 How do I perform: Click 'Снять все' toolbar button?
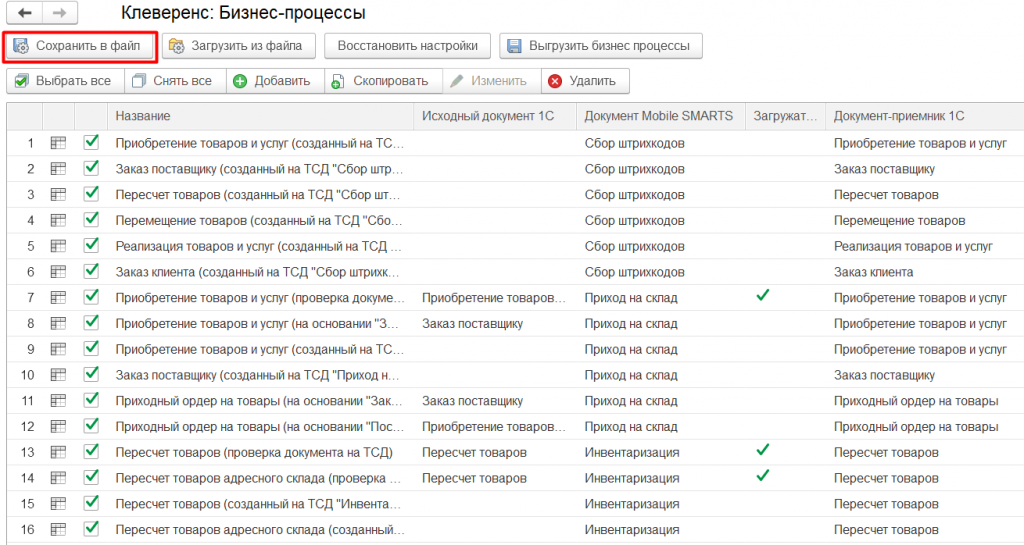tap(175, 81)
